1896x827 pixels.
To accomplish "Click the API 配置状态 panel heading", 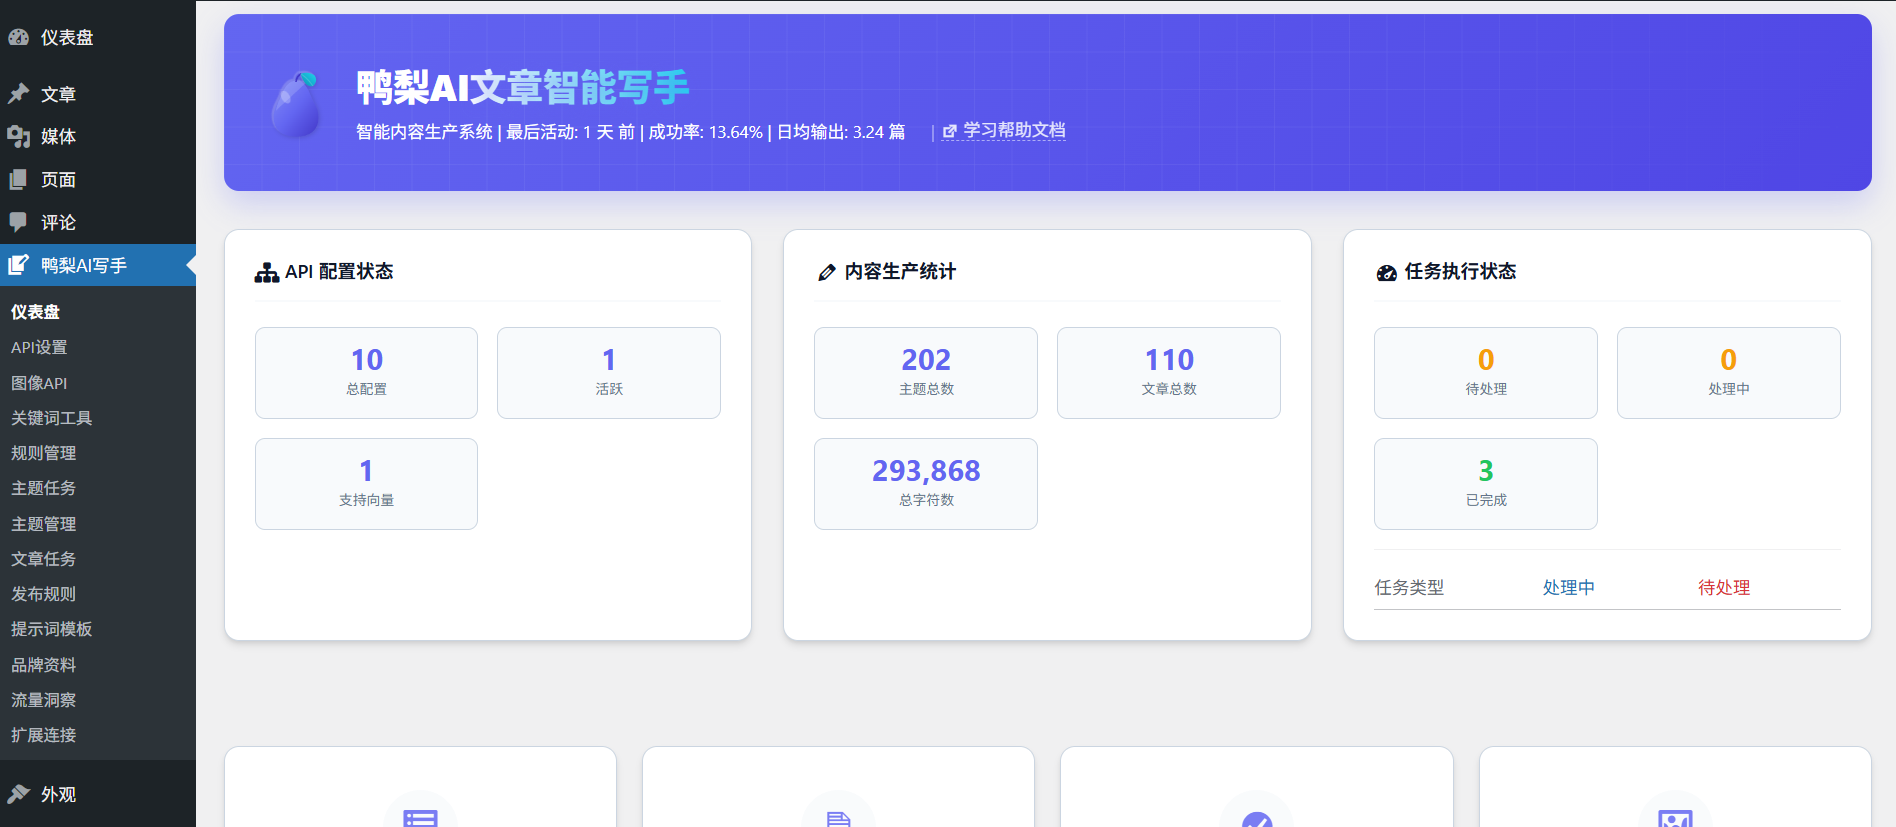I will (339, 272).
